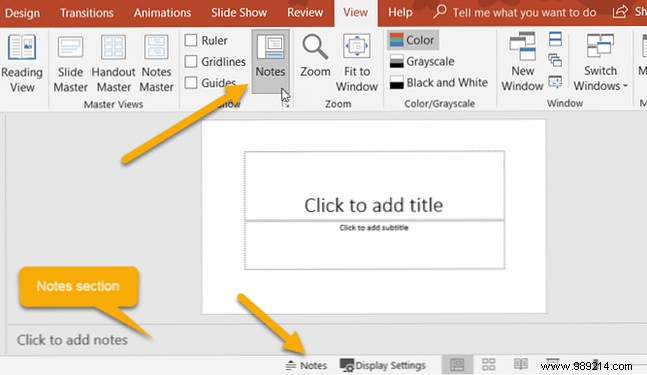This screenshot has height=375, width=647.
Task: Select the View tab
Action: [355, 13]
